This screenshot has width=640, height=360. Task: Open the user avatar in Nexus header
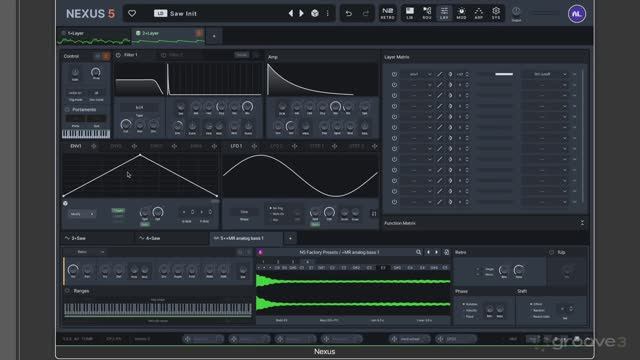(577, 14)
